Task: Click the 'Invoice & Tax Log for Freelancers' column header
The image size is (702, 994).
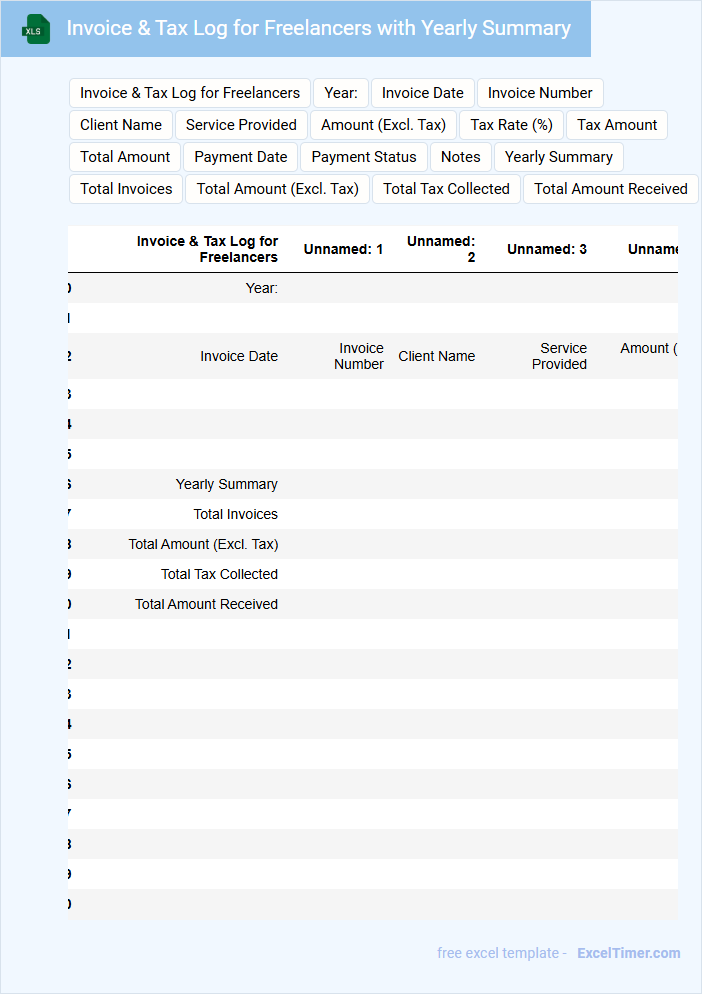Action: point(207,249)
